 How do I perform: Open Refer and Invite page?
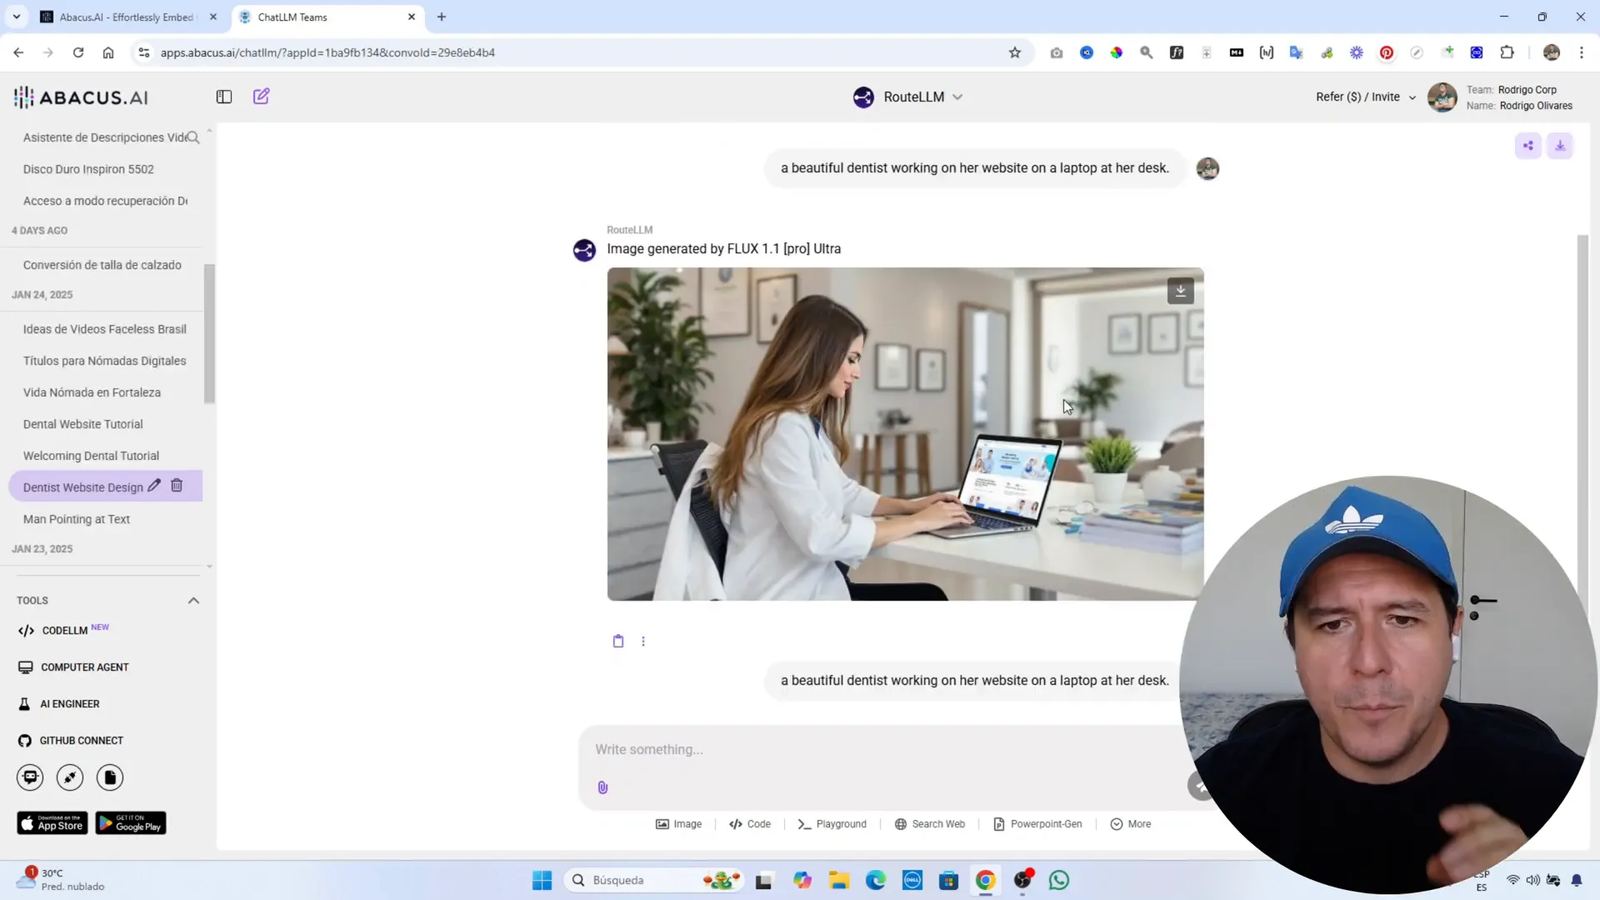1357,96
